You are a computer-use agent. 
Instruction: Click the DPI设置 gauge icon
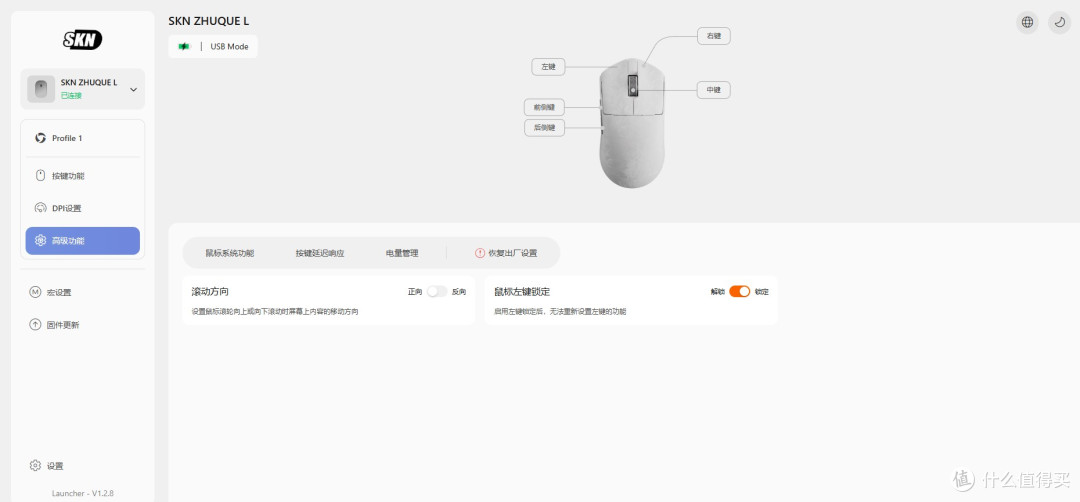[x=40, y=208]
